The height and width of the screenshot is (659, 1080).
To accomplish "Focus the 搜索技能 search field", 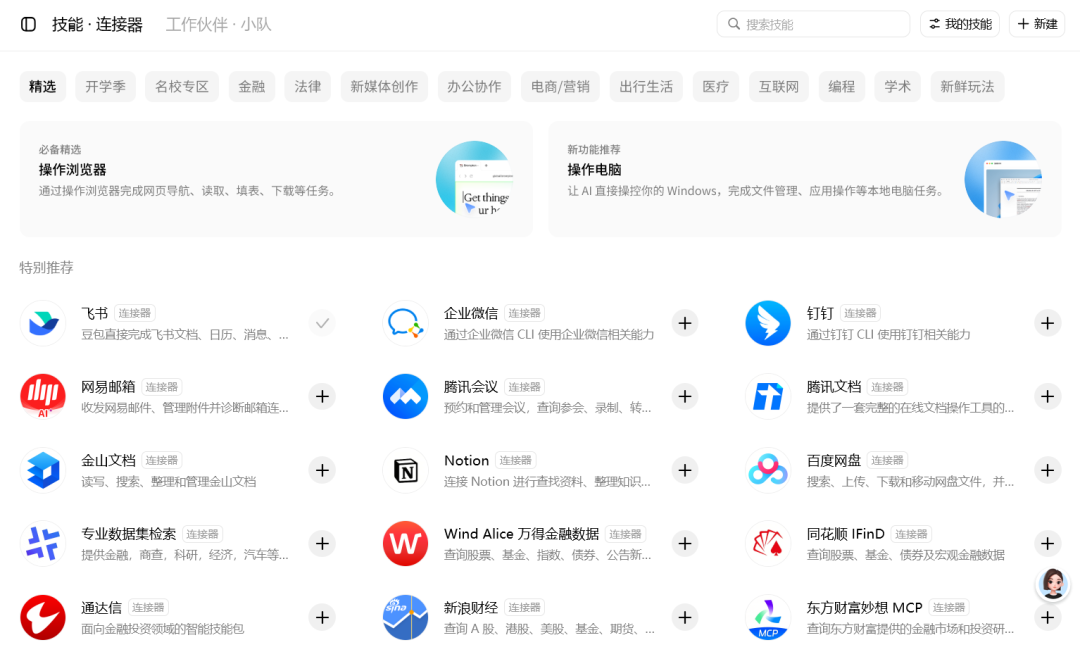I will (x=813, y=24).
